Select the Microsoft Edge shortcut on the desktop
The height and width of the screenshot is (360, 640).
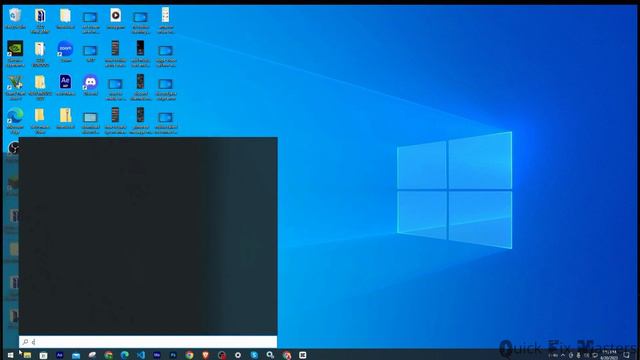[15, 120]
